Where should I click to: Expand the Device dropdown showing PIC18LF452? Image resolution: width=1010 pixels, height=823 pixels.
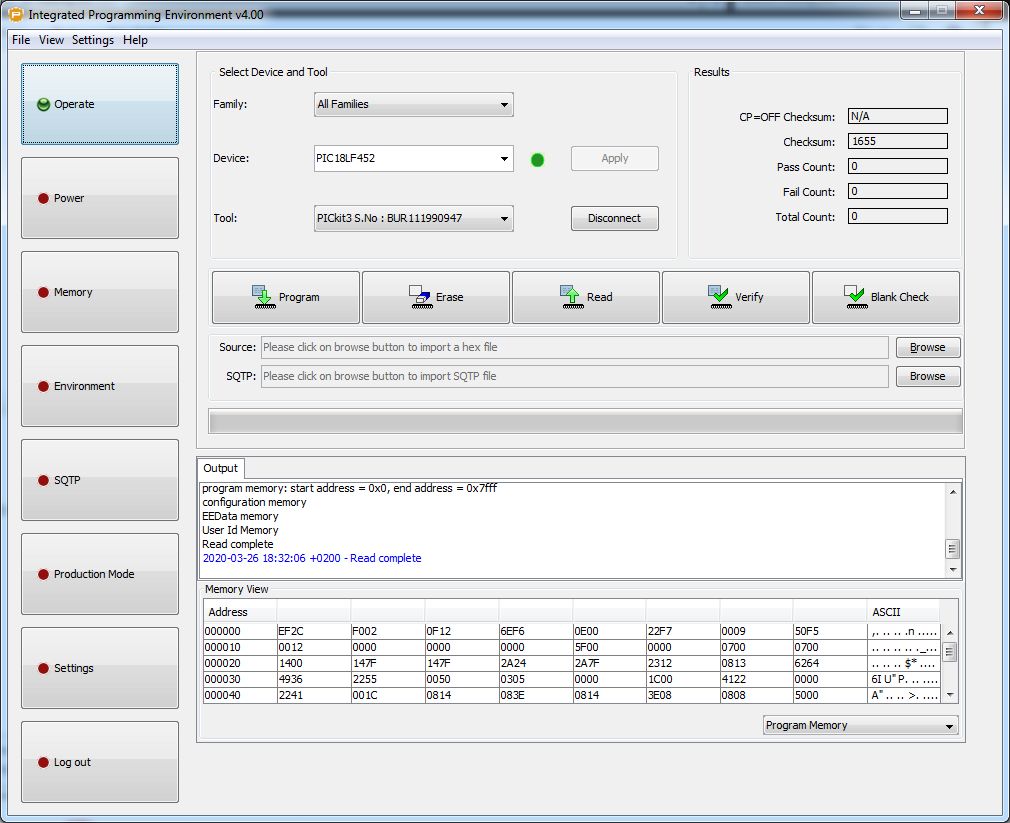point(414,158)
